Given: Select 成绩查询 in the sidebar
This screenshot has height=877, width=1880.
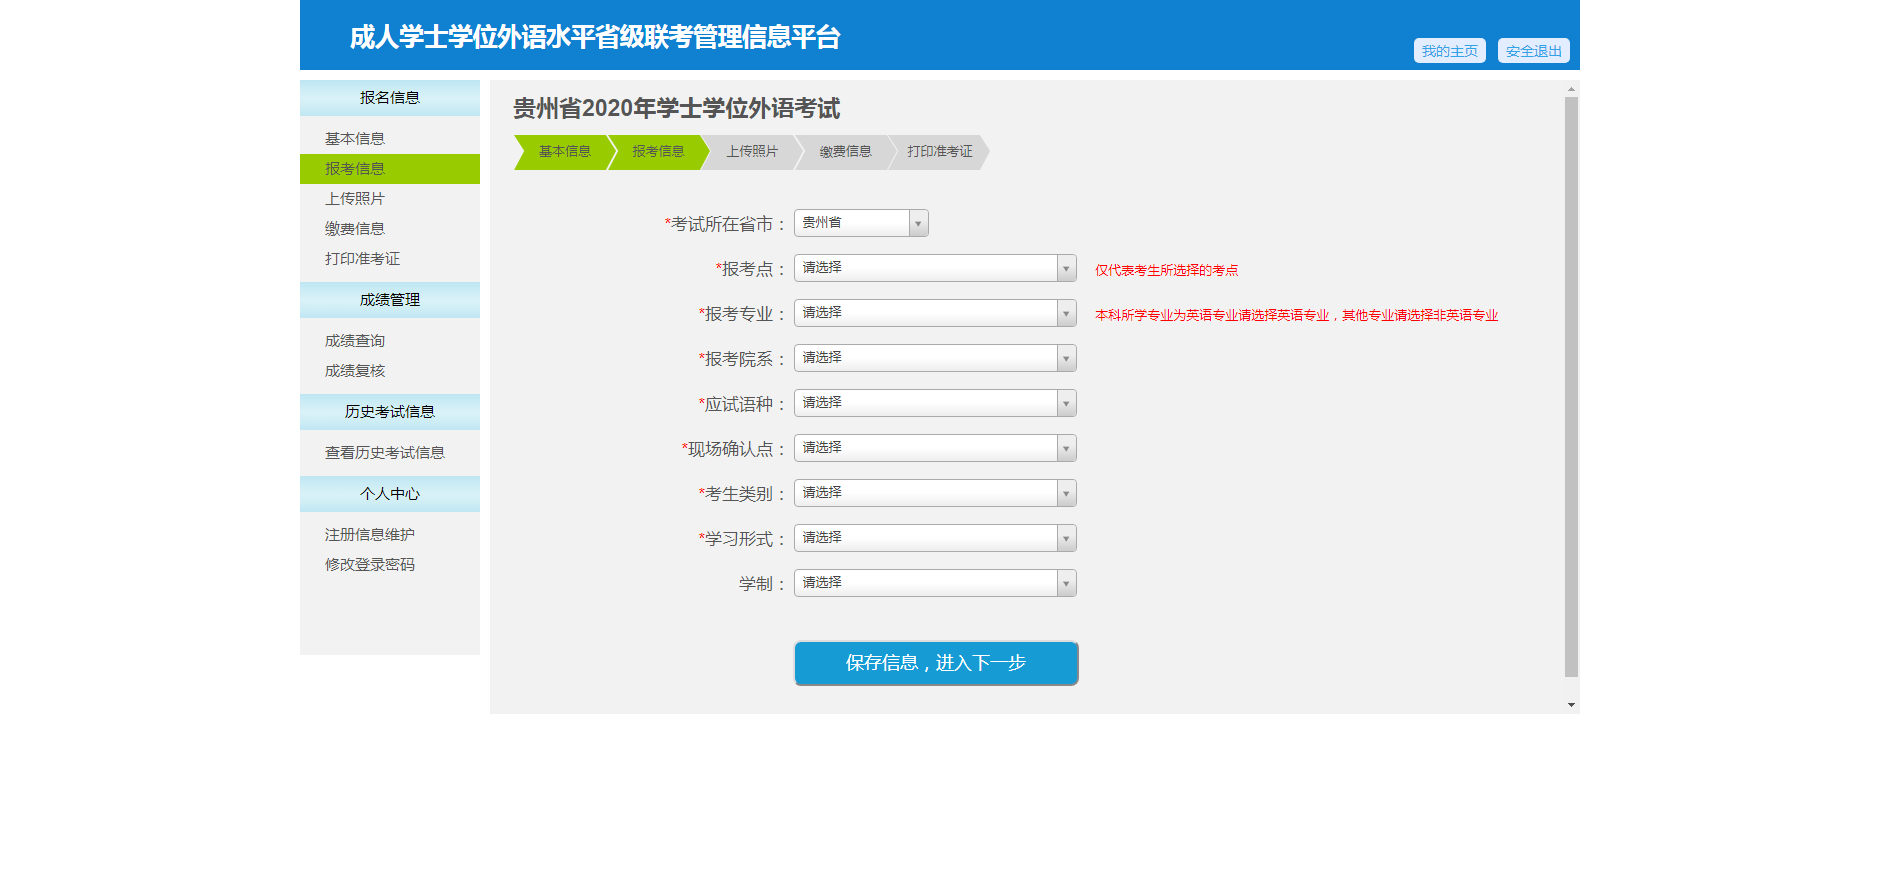Looking at the screenshot, I should pos(355,341).
